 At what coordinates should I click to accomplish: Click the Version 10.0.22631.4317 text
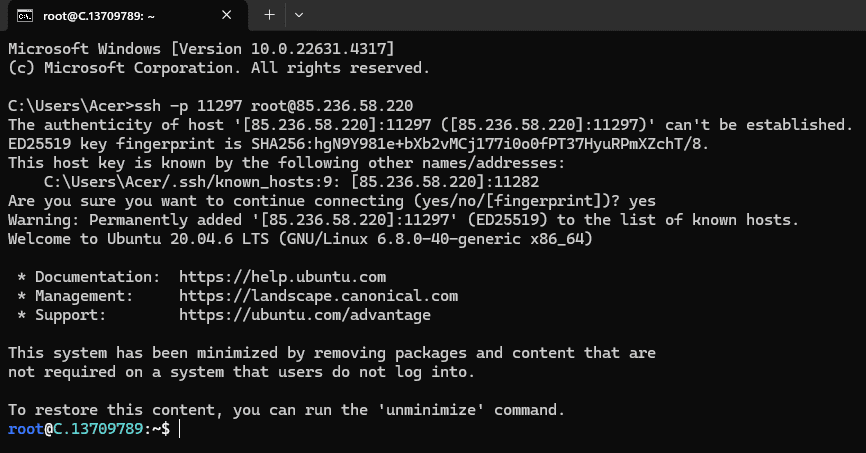282,49
